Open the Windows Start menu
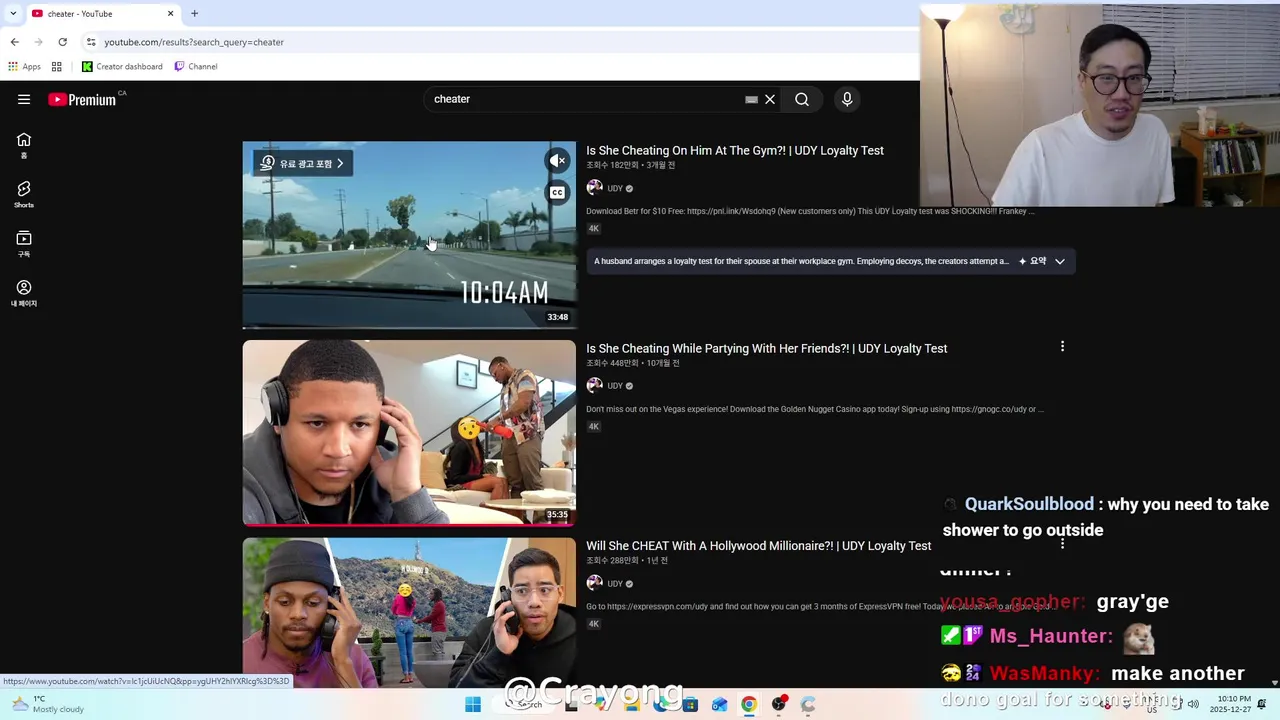1280x720 pixels. (x=473, y=704)
